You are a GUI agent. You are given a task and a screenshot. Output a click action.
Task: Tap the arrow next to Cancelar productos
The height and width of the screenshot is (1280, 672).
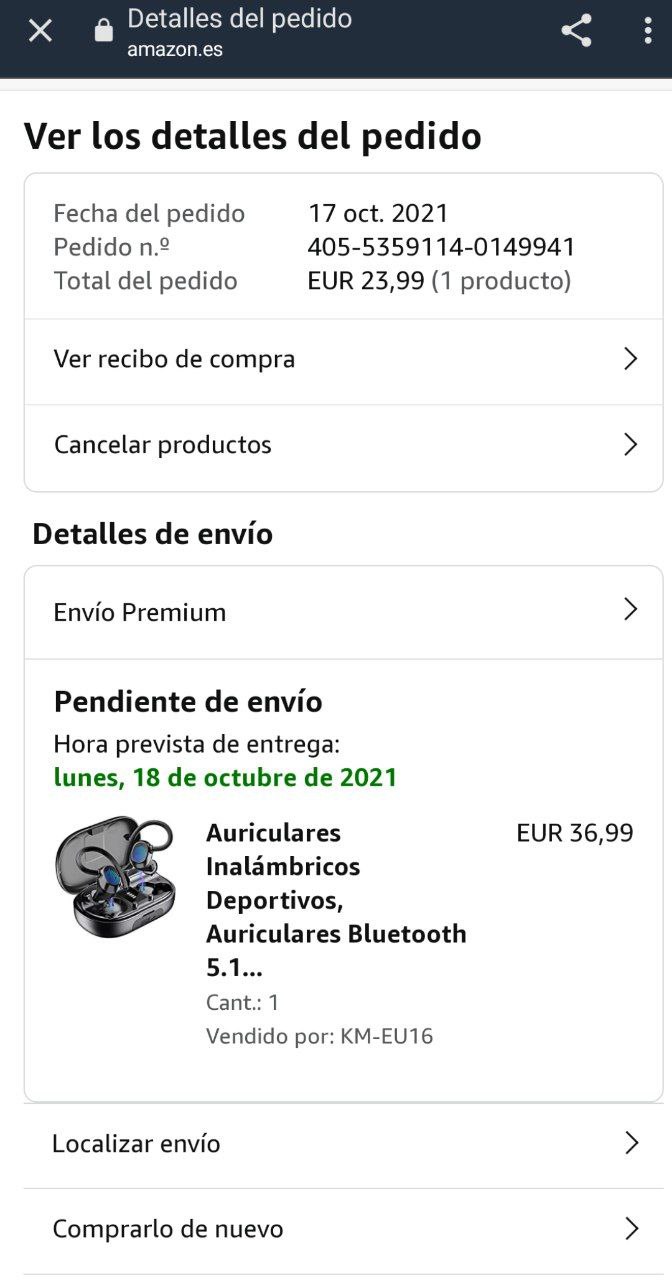630,444
